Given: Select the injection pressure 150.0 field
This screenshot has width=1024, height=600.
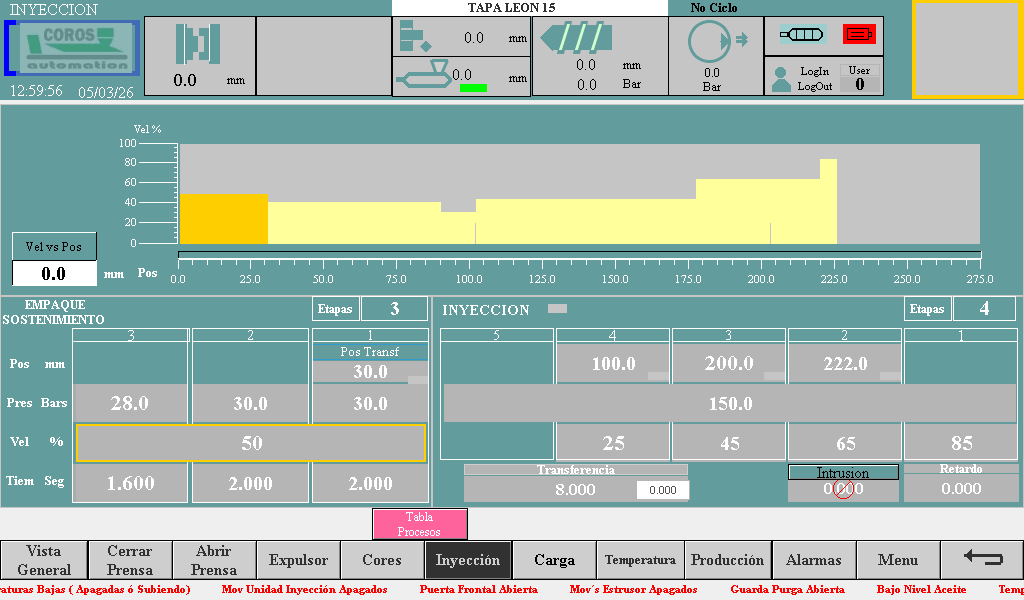Looking at the screenshot, I should point(730,403).
